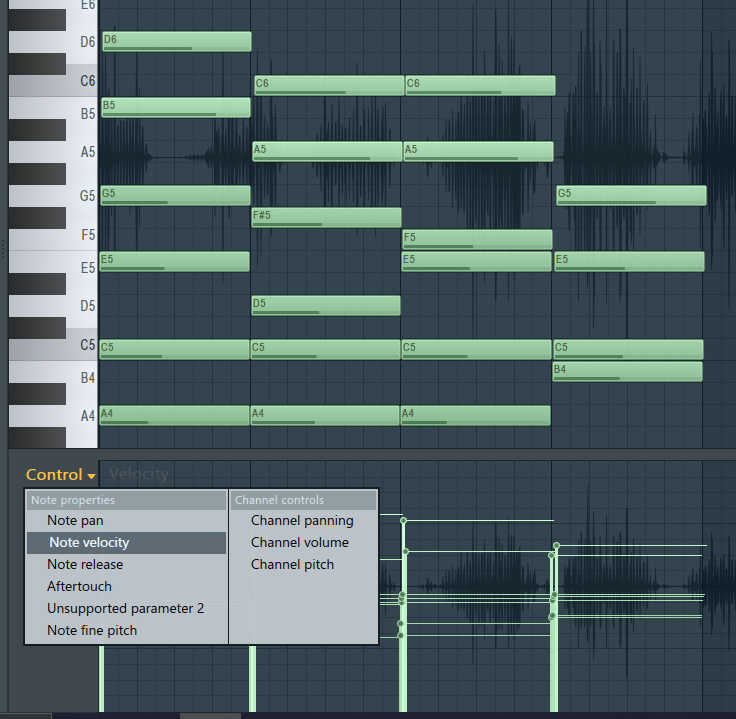
Task: Click the black key between D6 and C6
Action: [37, 64]
